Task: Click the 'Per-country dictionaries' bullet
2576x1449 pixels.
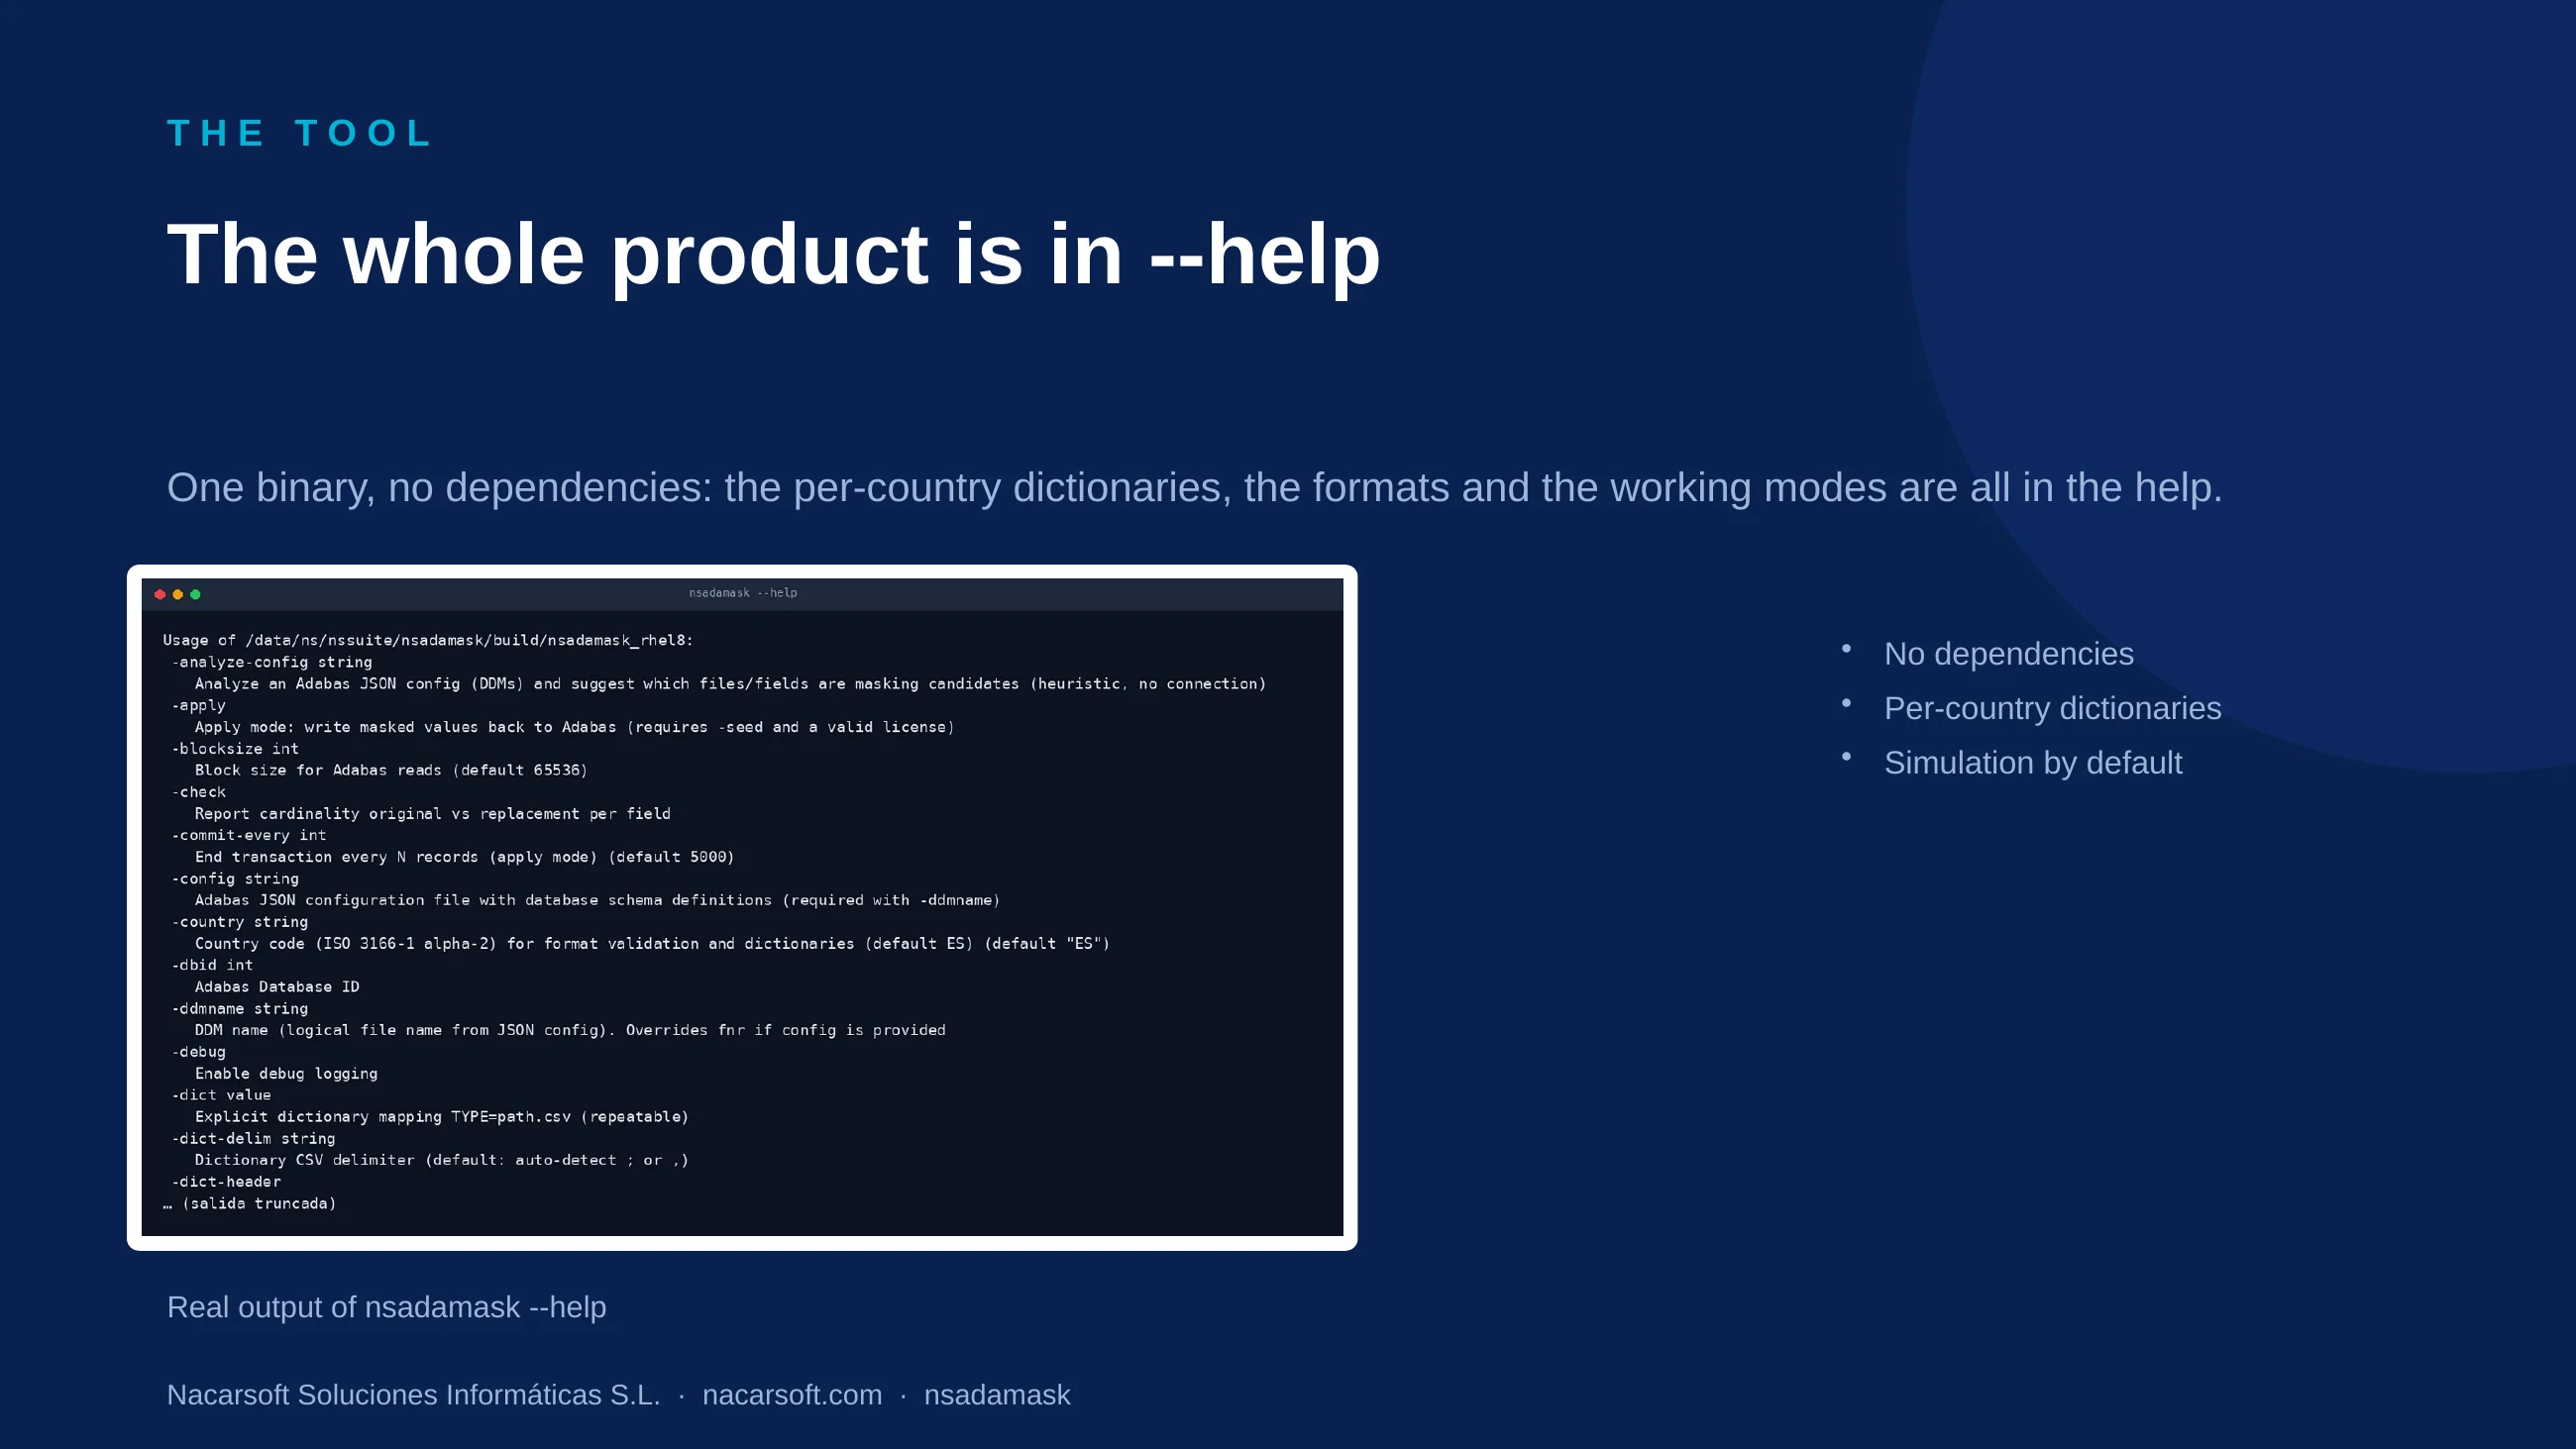Action: click(x=2052, y=708)
